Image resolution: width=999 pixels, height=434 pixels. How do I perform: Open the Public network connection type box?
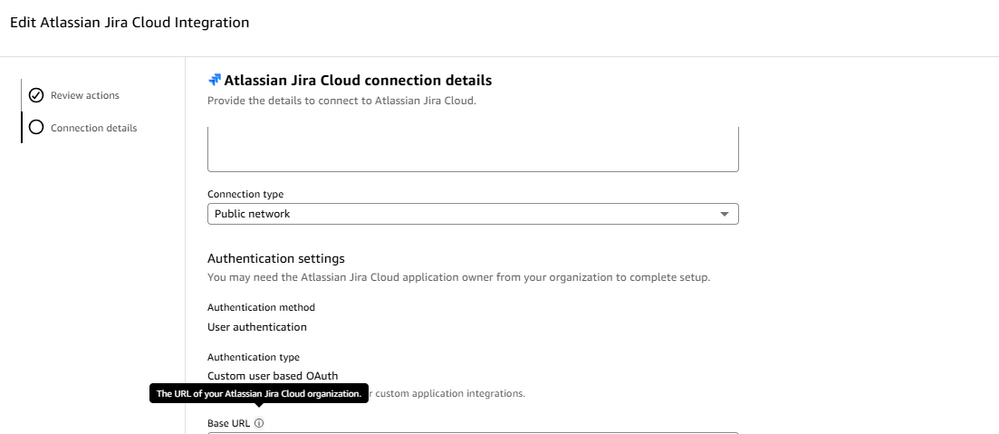[472, 214]
